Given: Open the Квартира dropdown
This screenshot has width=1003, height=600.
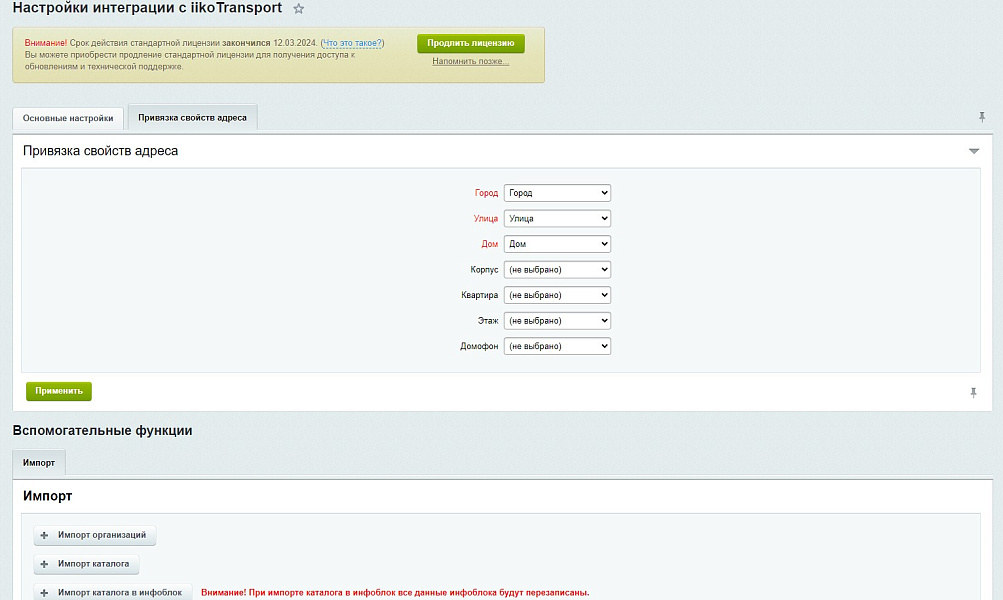Looking at the screenshot, I should [556, 294].
